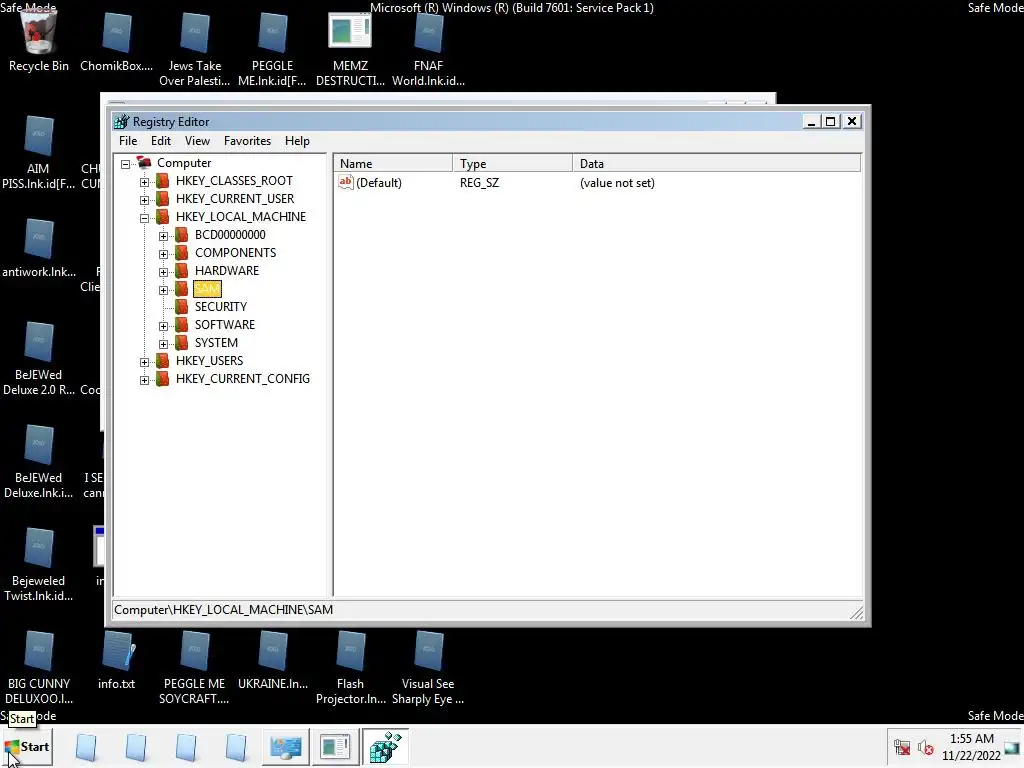Viewport: 1024px width, 768px height.
Task: Click the Show desktop button in tray corner
Action: (1012, 747)
